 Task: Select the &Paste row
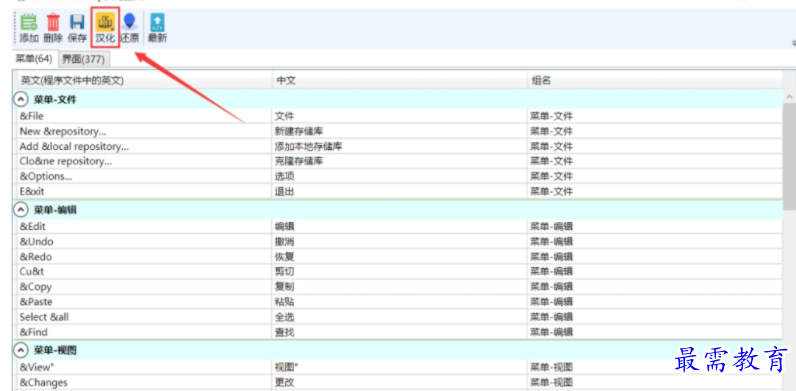click(x=399, y=302)
